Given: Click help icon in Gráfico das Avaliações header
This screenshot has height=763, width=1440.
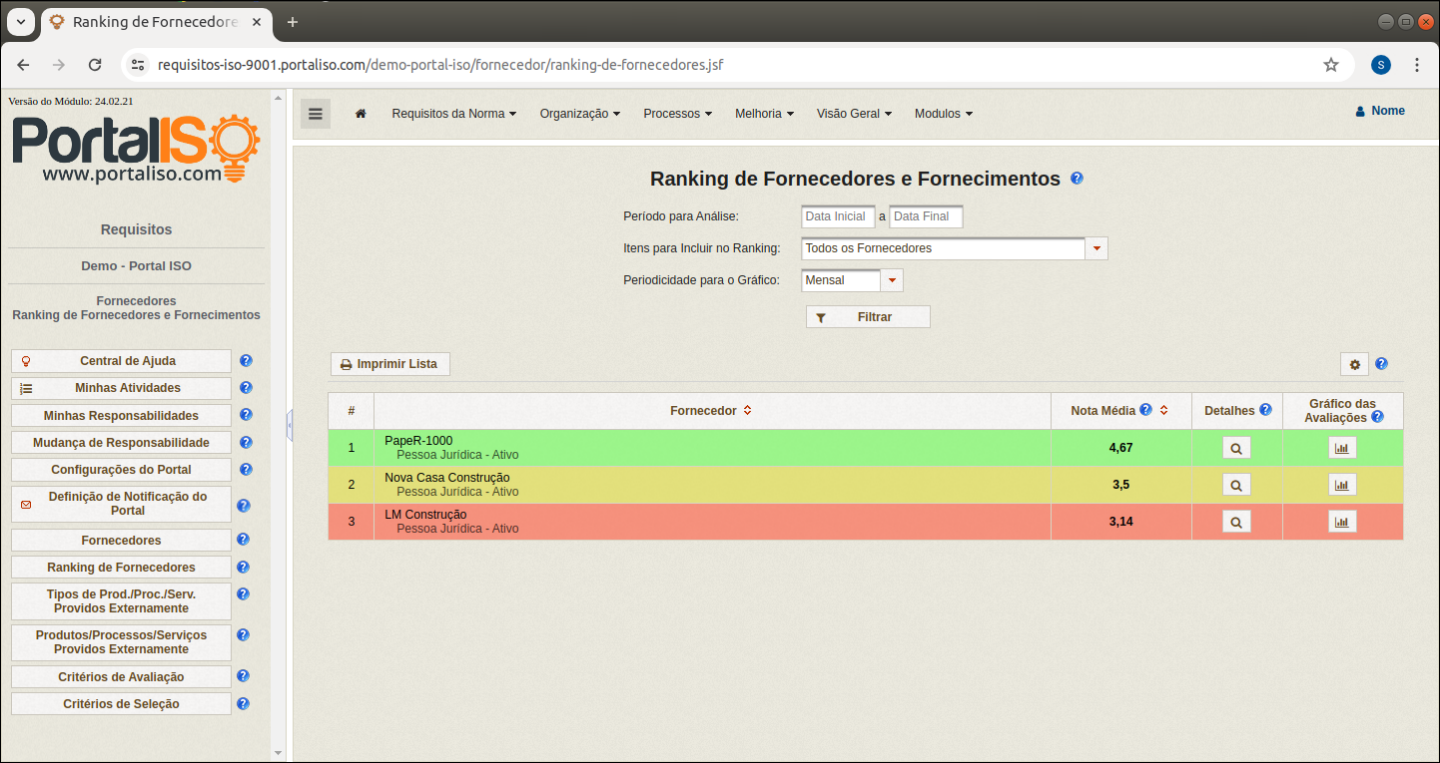Looking at the screenshot, I should (1378, 417).
